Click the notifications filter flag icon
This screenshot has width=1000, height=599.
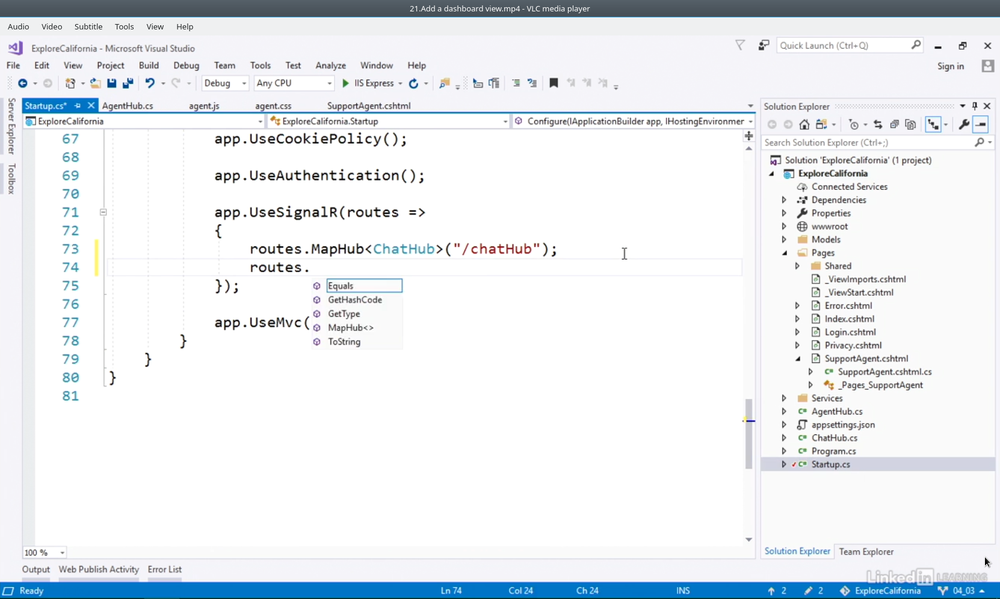pos(740,45)
